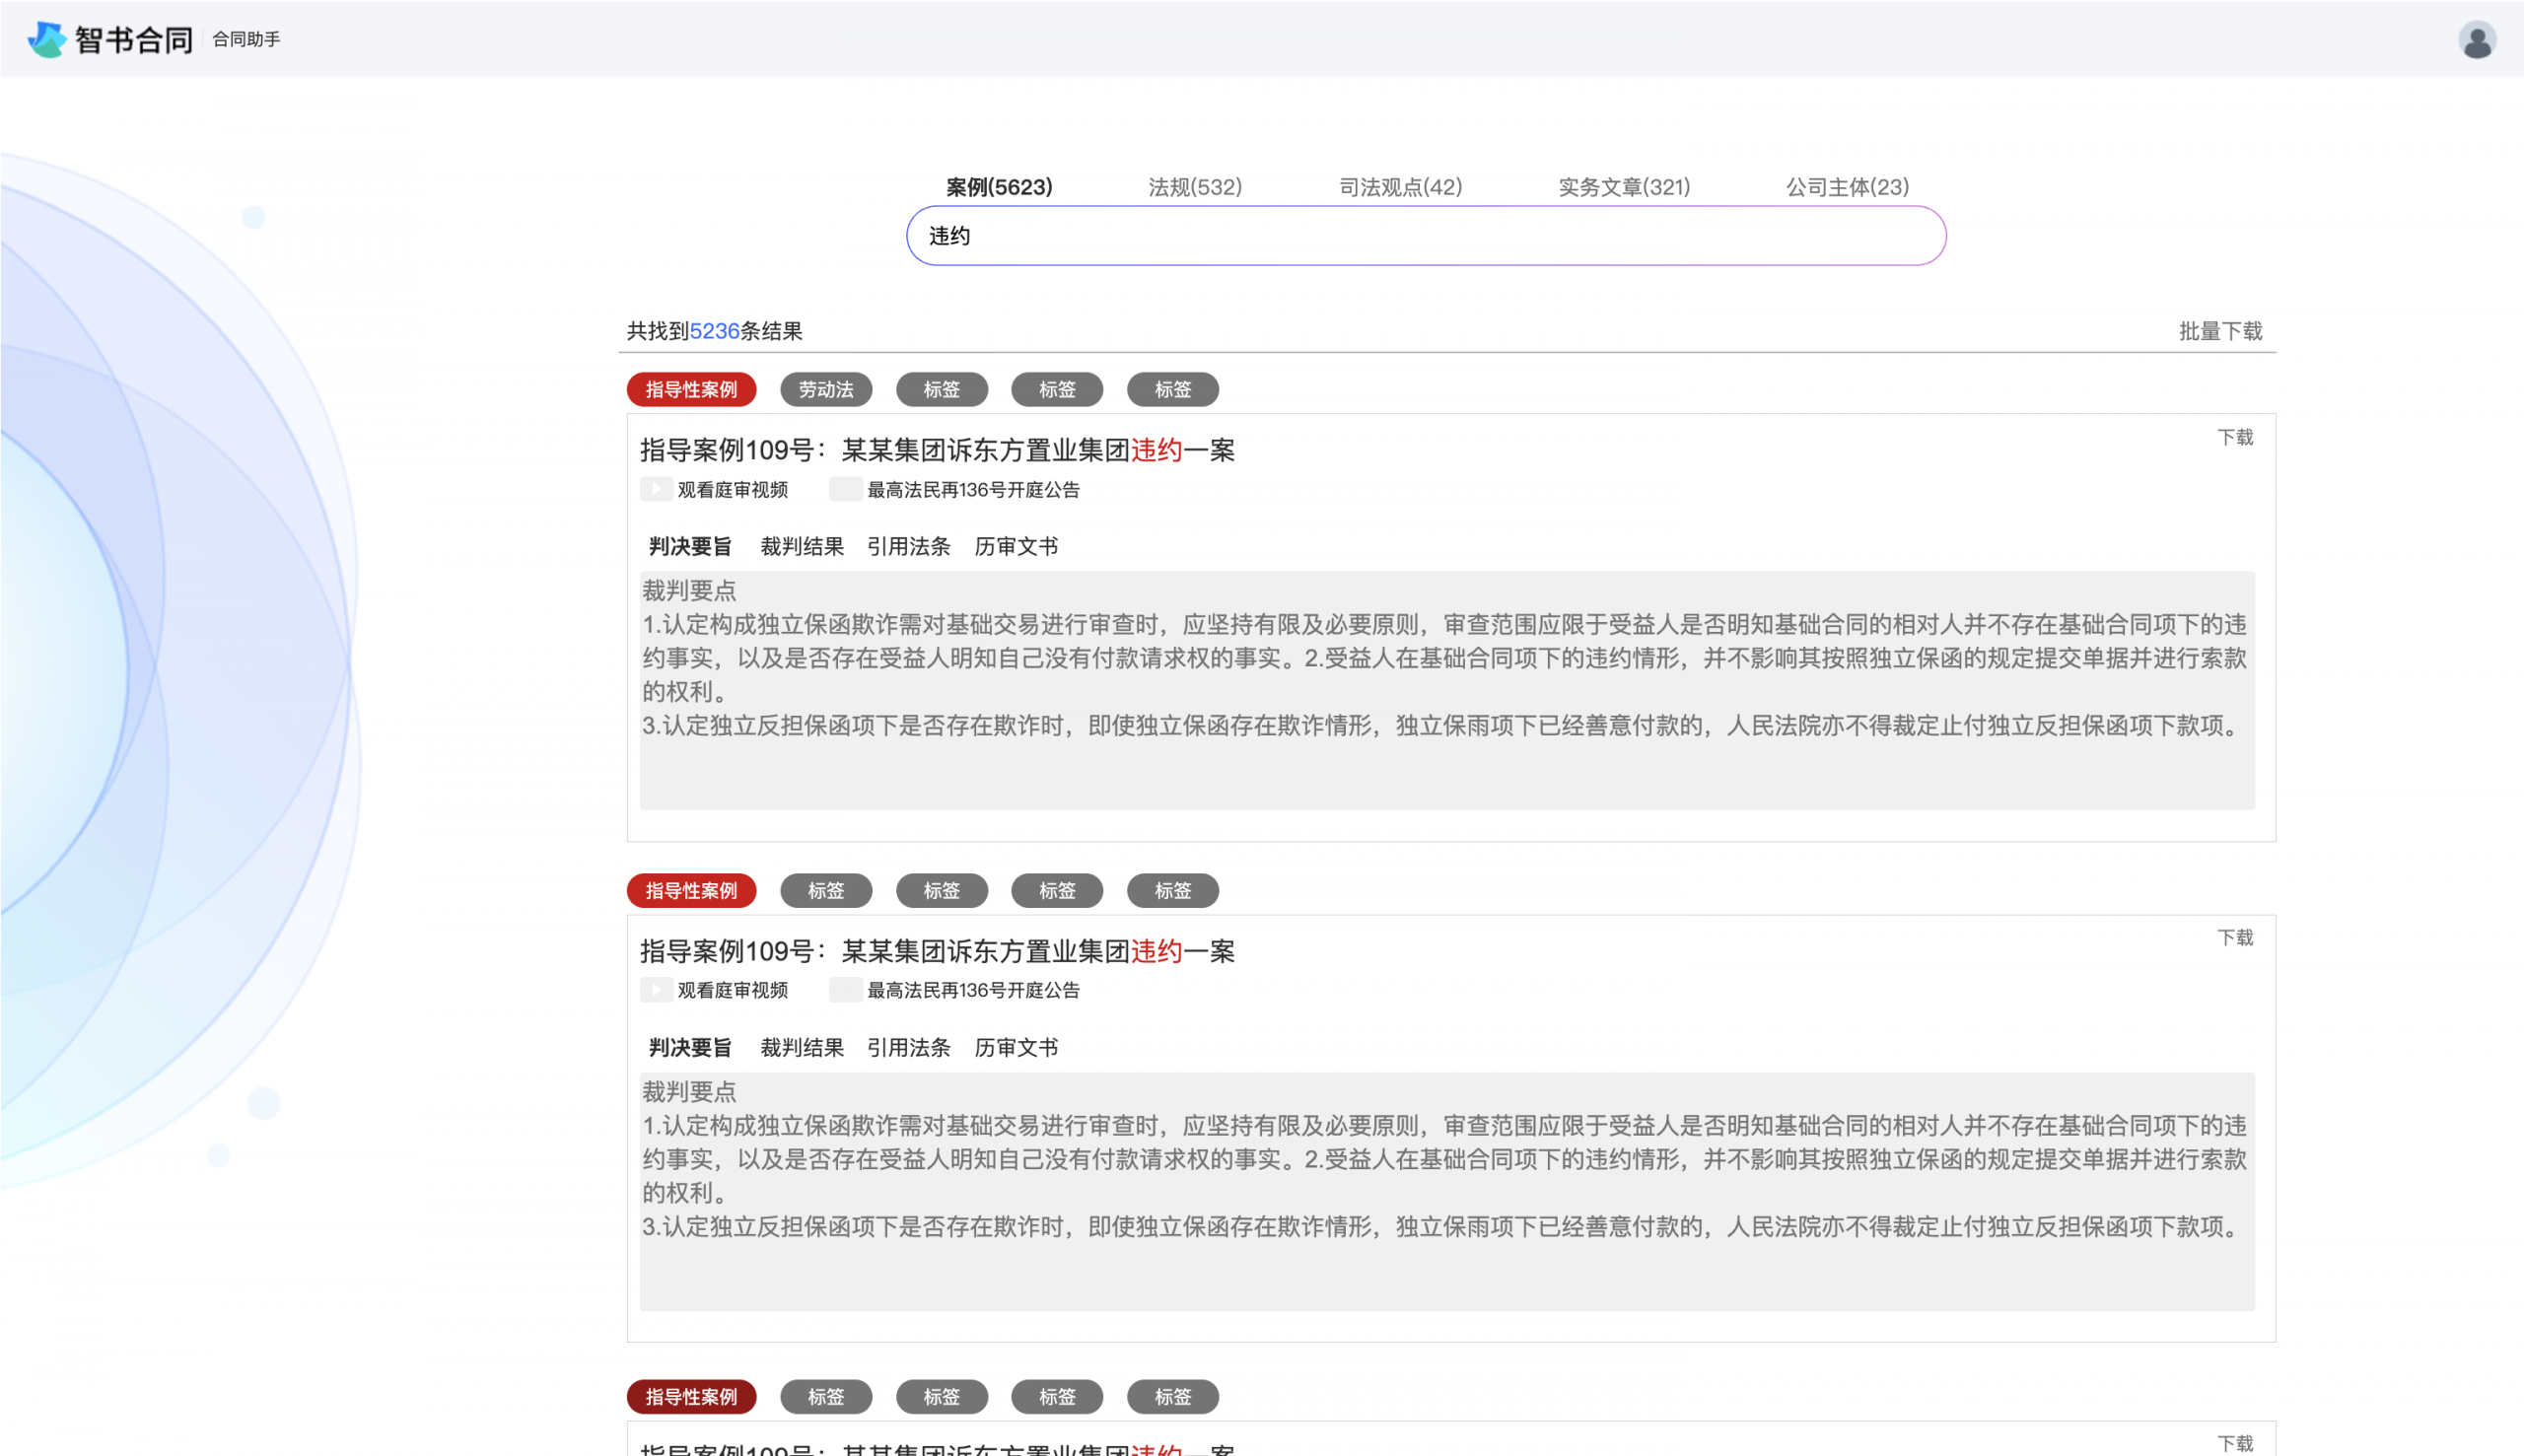Download the first case result

click(x=2234, y=437)
